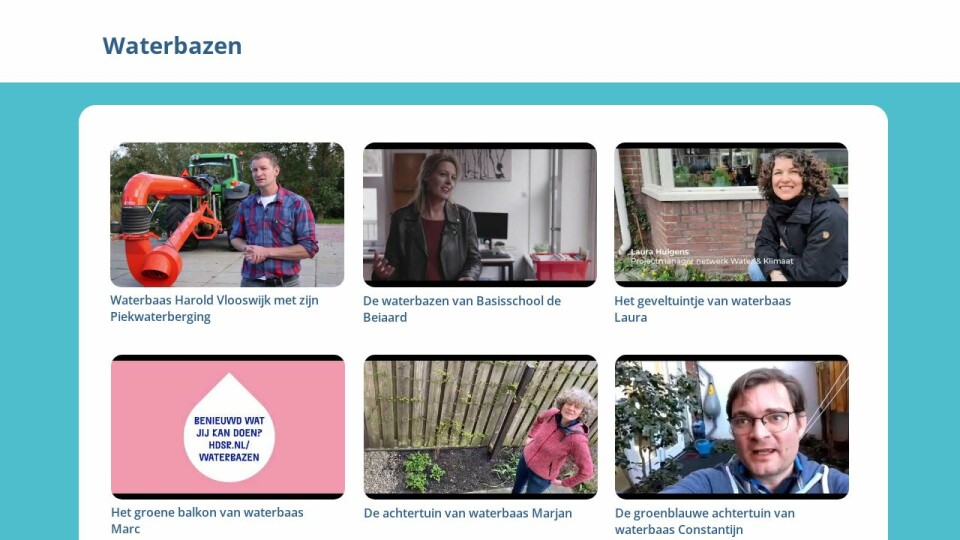Open the Basisschool de Beiaard video thumbnail
Screen dimensions: 960x540
coord(479,214)
